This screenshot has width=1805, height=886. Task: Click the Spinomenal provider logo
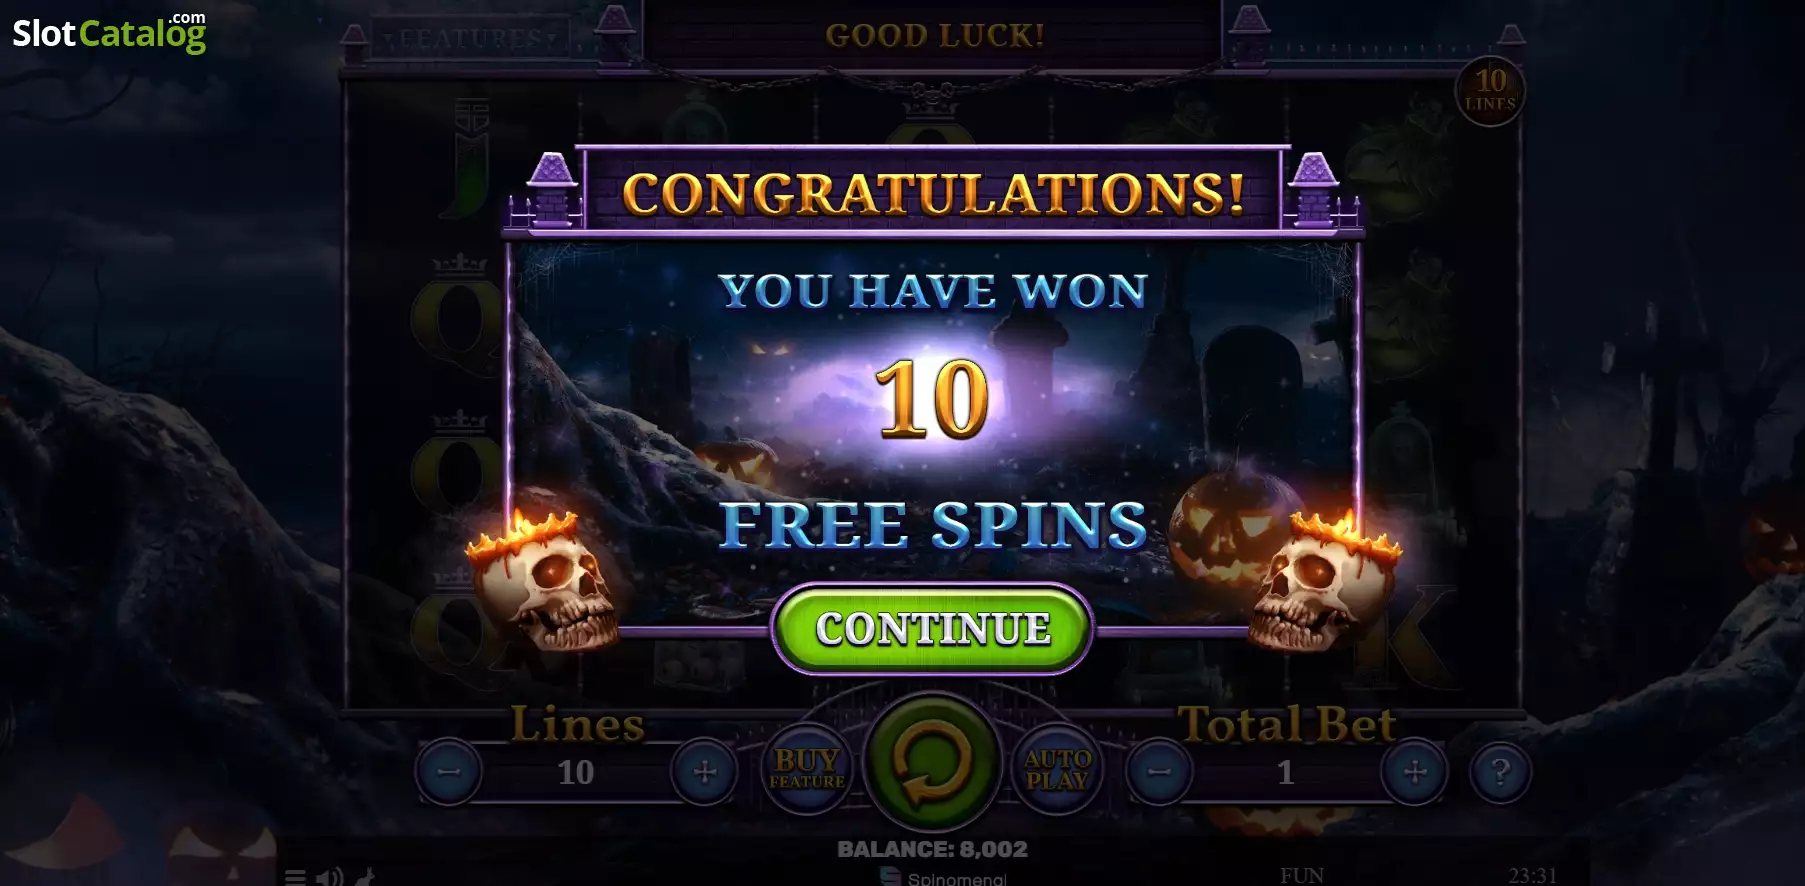[944, 878]
